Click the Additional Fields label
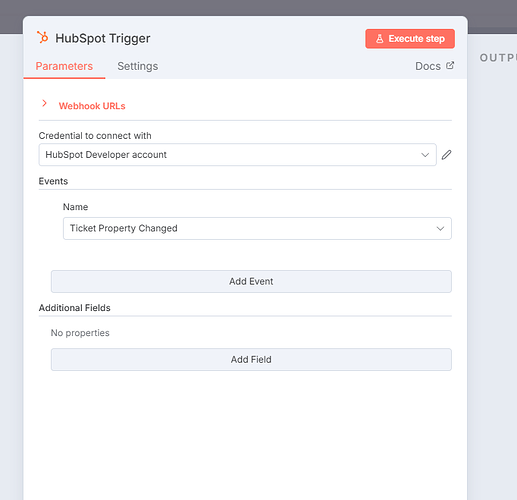This screenshot has width=517, height=500. click(x=74, y=308)
